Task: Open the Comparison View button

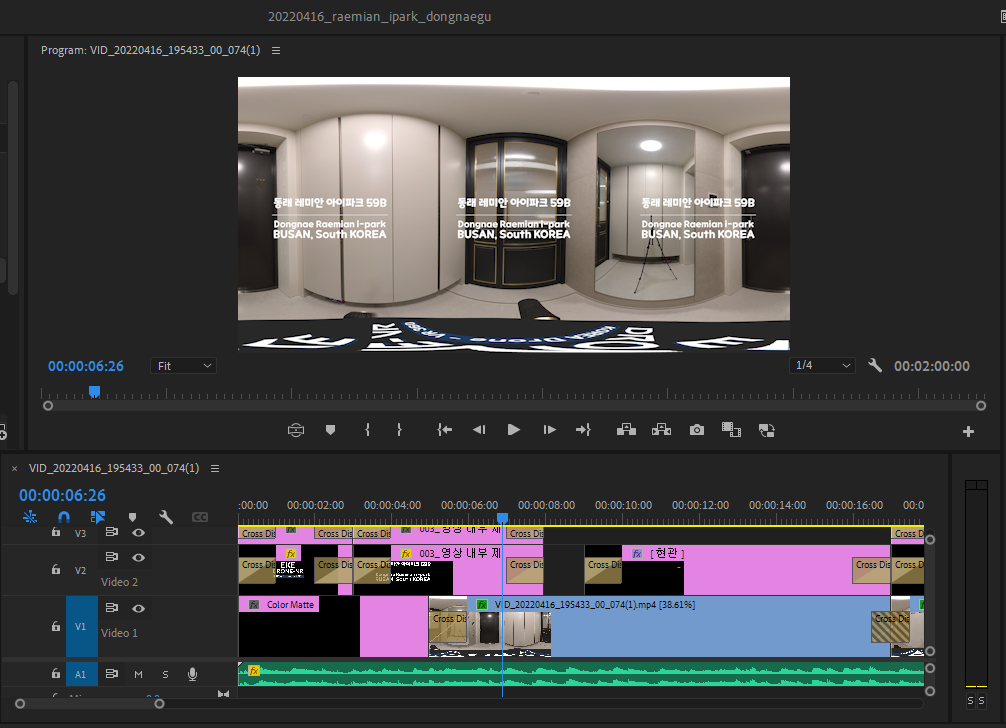Action: pyautogui.click(x=731, y=430)
